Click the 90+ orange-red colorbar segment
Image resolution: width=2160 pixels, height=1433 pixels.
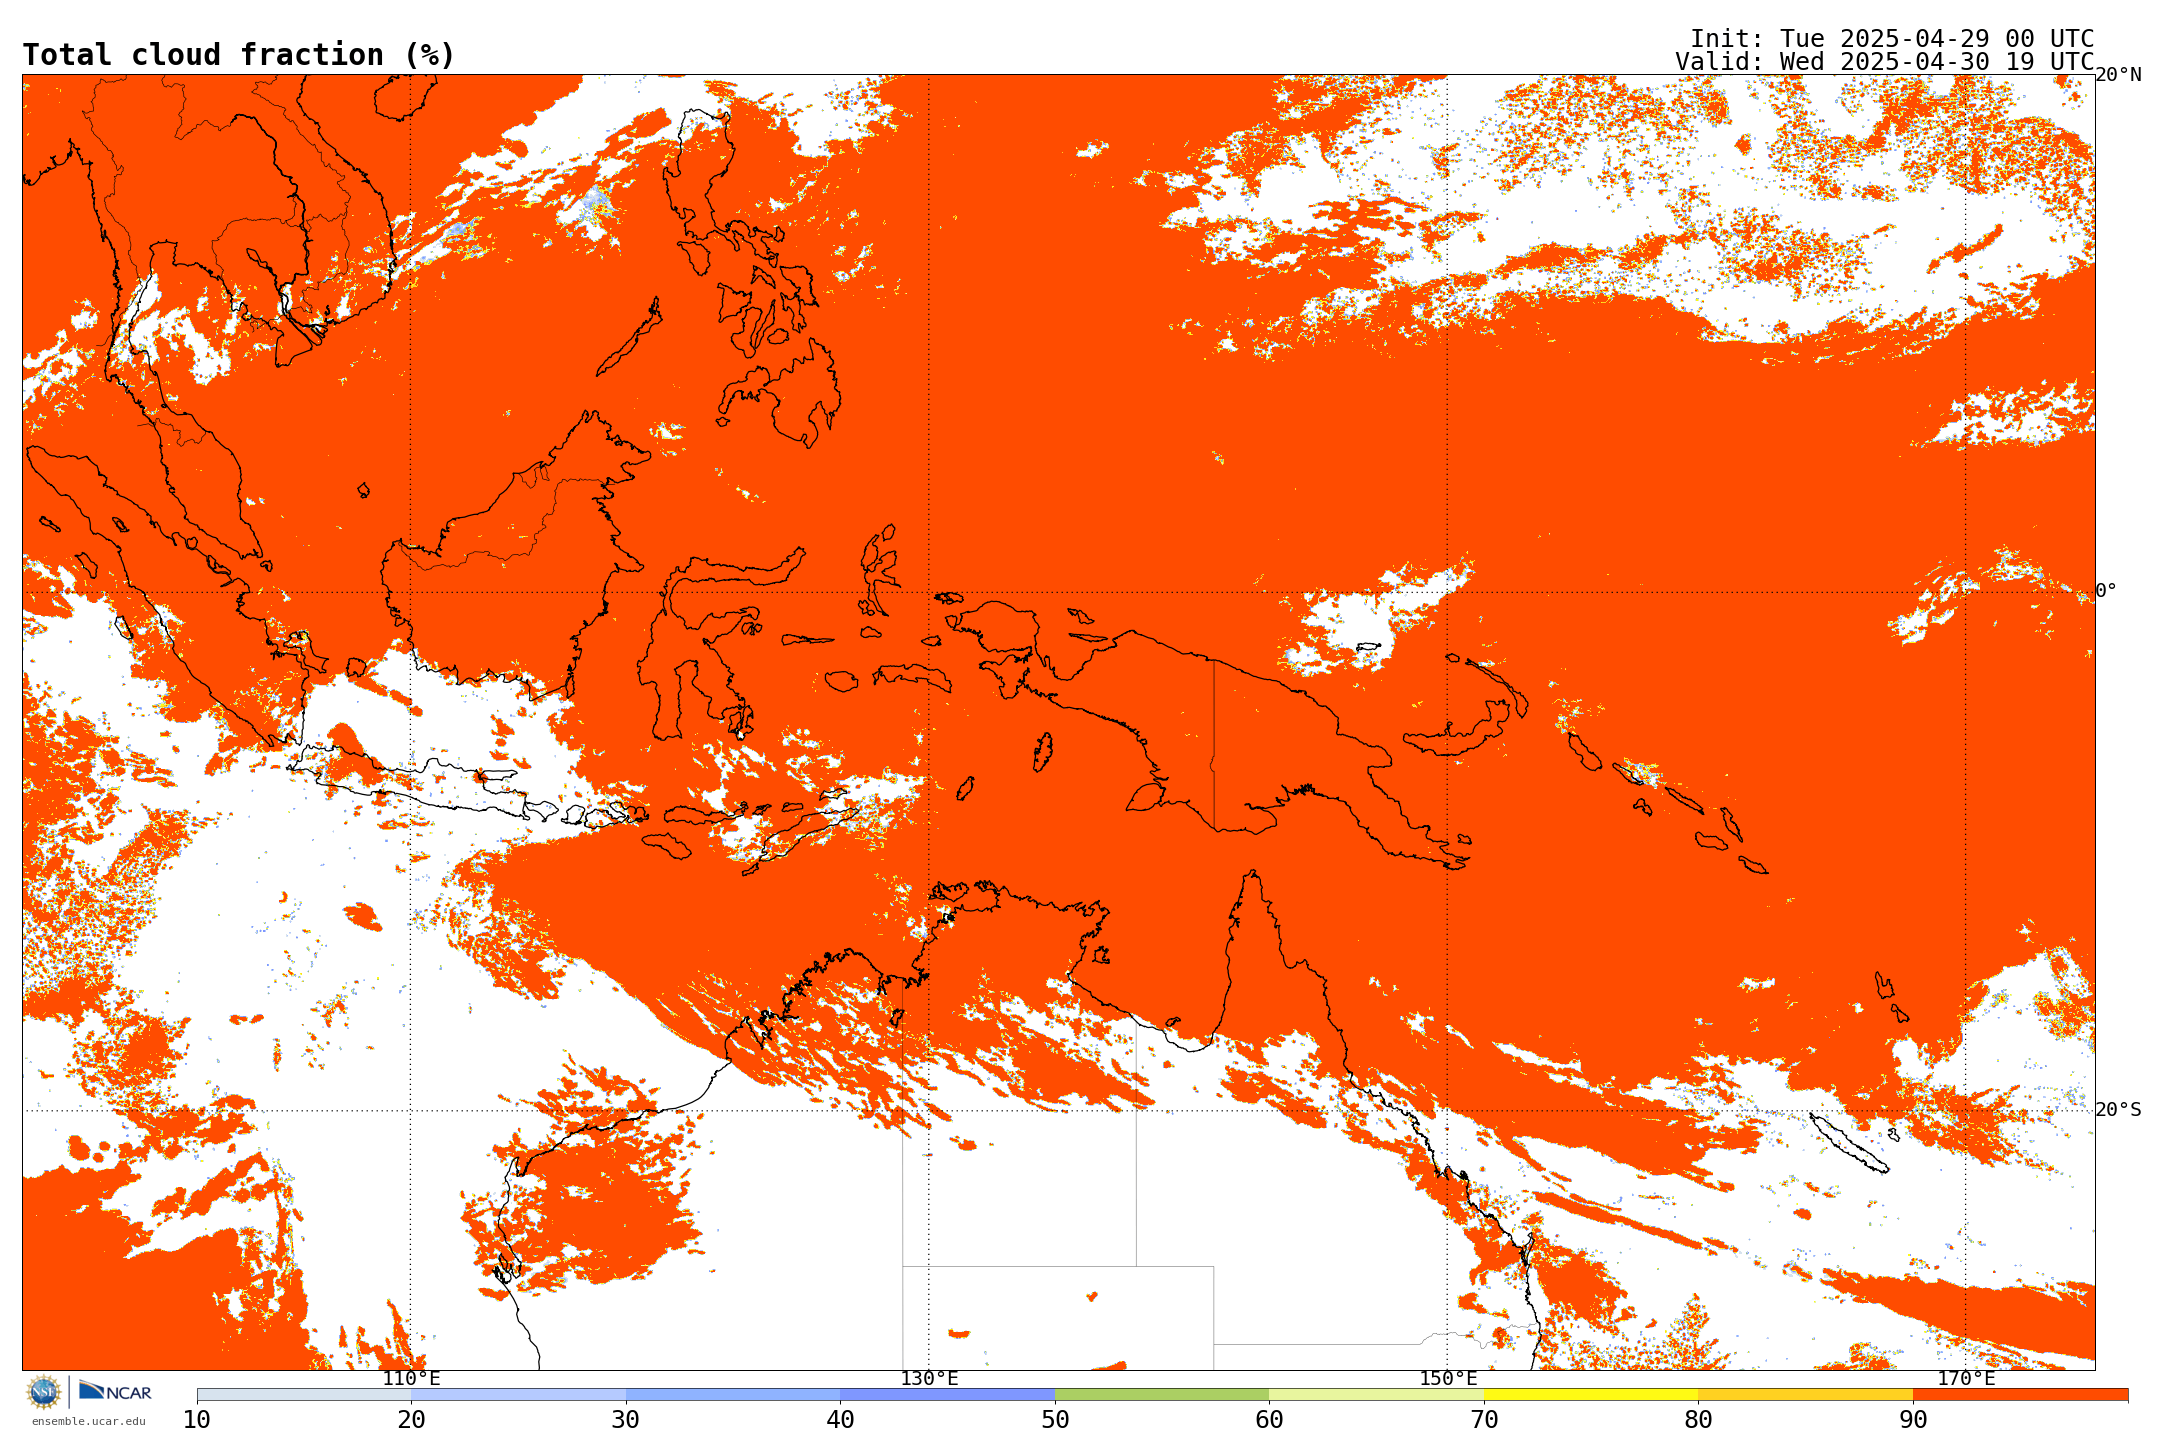click(2020, 1394)
